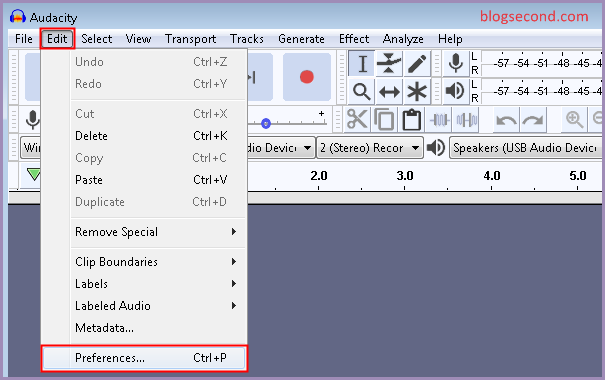Click the 5.0 mark on timeline ruler
The height and width of the screenshot is (380, 605).
[x=578, y=176]
